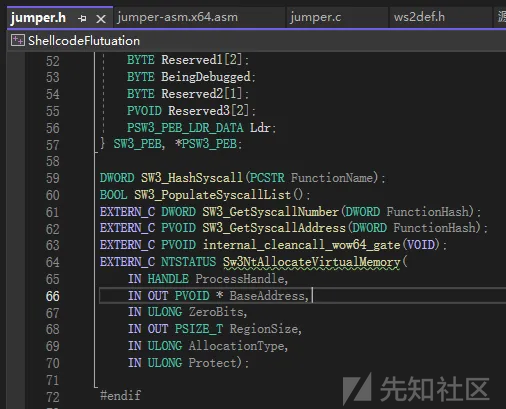The image size is (506, 409).
Task: Select the ws2def.h tab
Action: [x=419, y=17]
